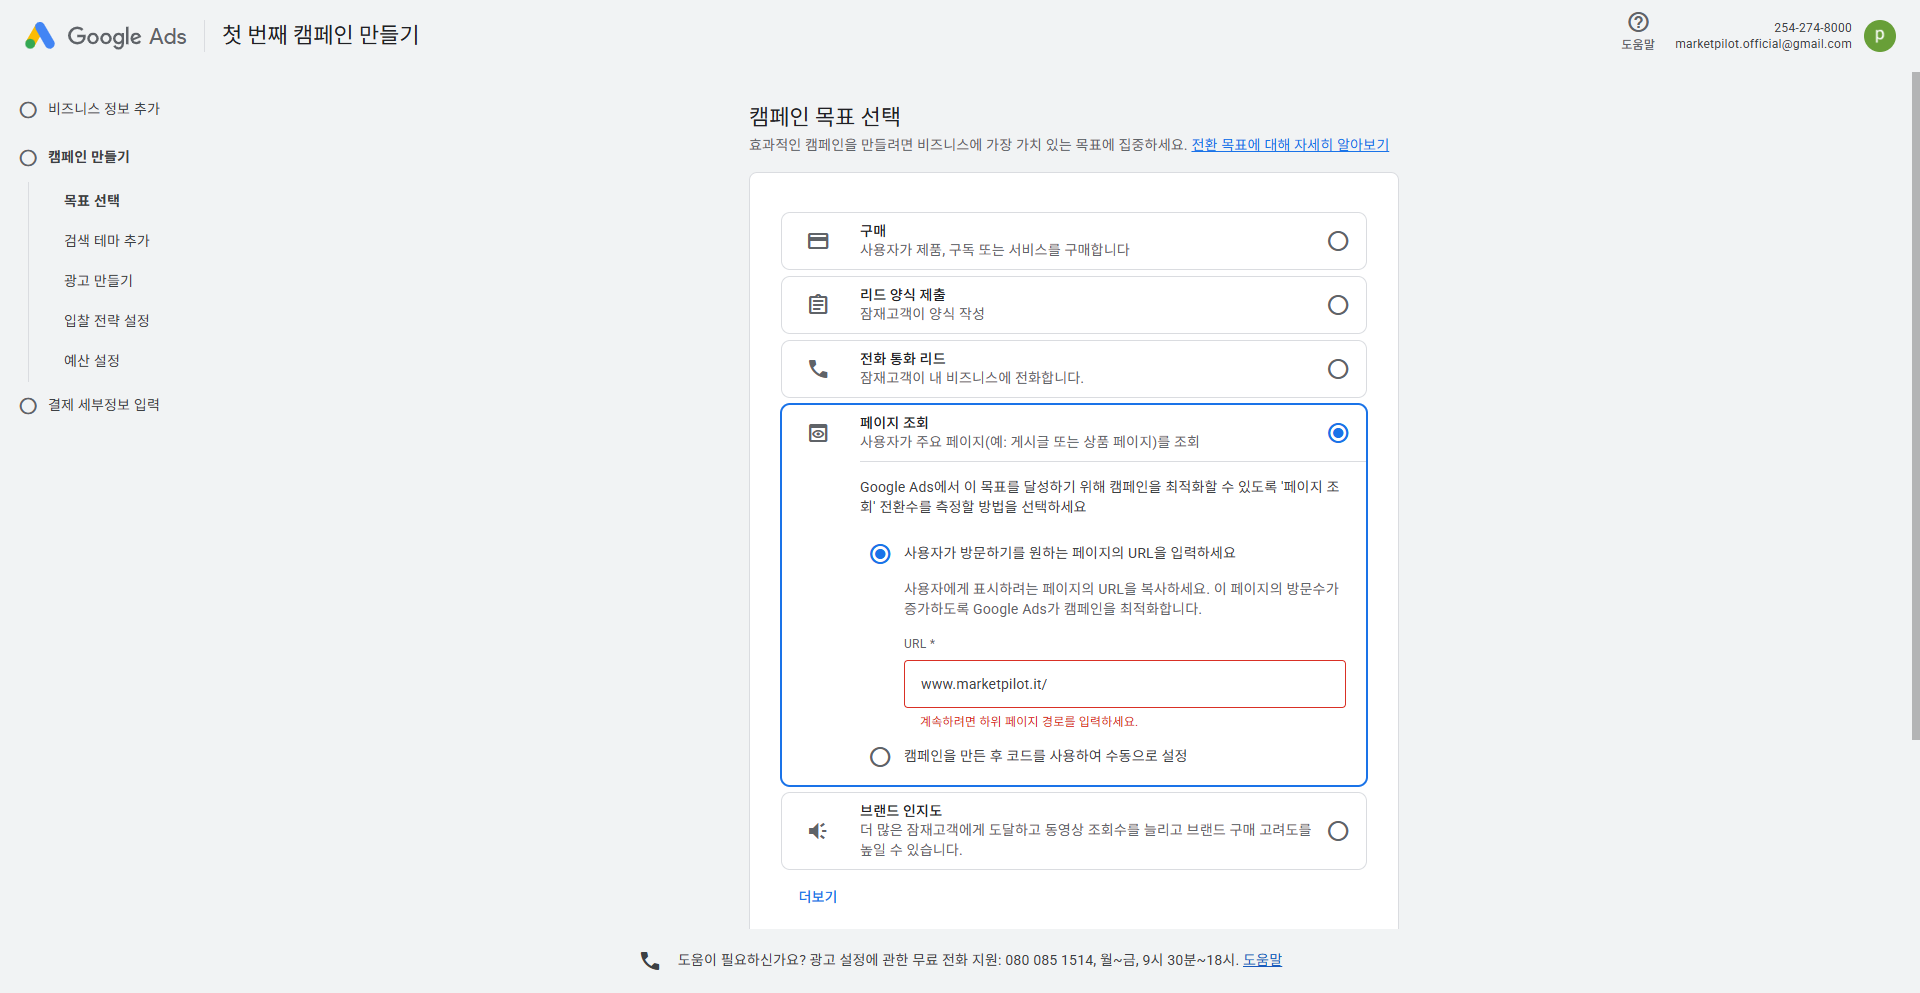
Task: Click the page vertical scrollbar
Action: point(1915,405)
